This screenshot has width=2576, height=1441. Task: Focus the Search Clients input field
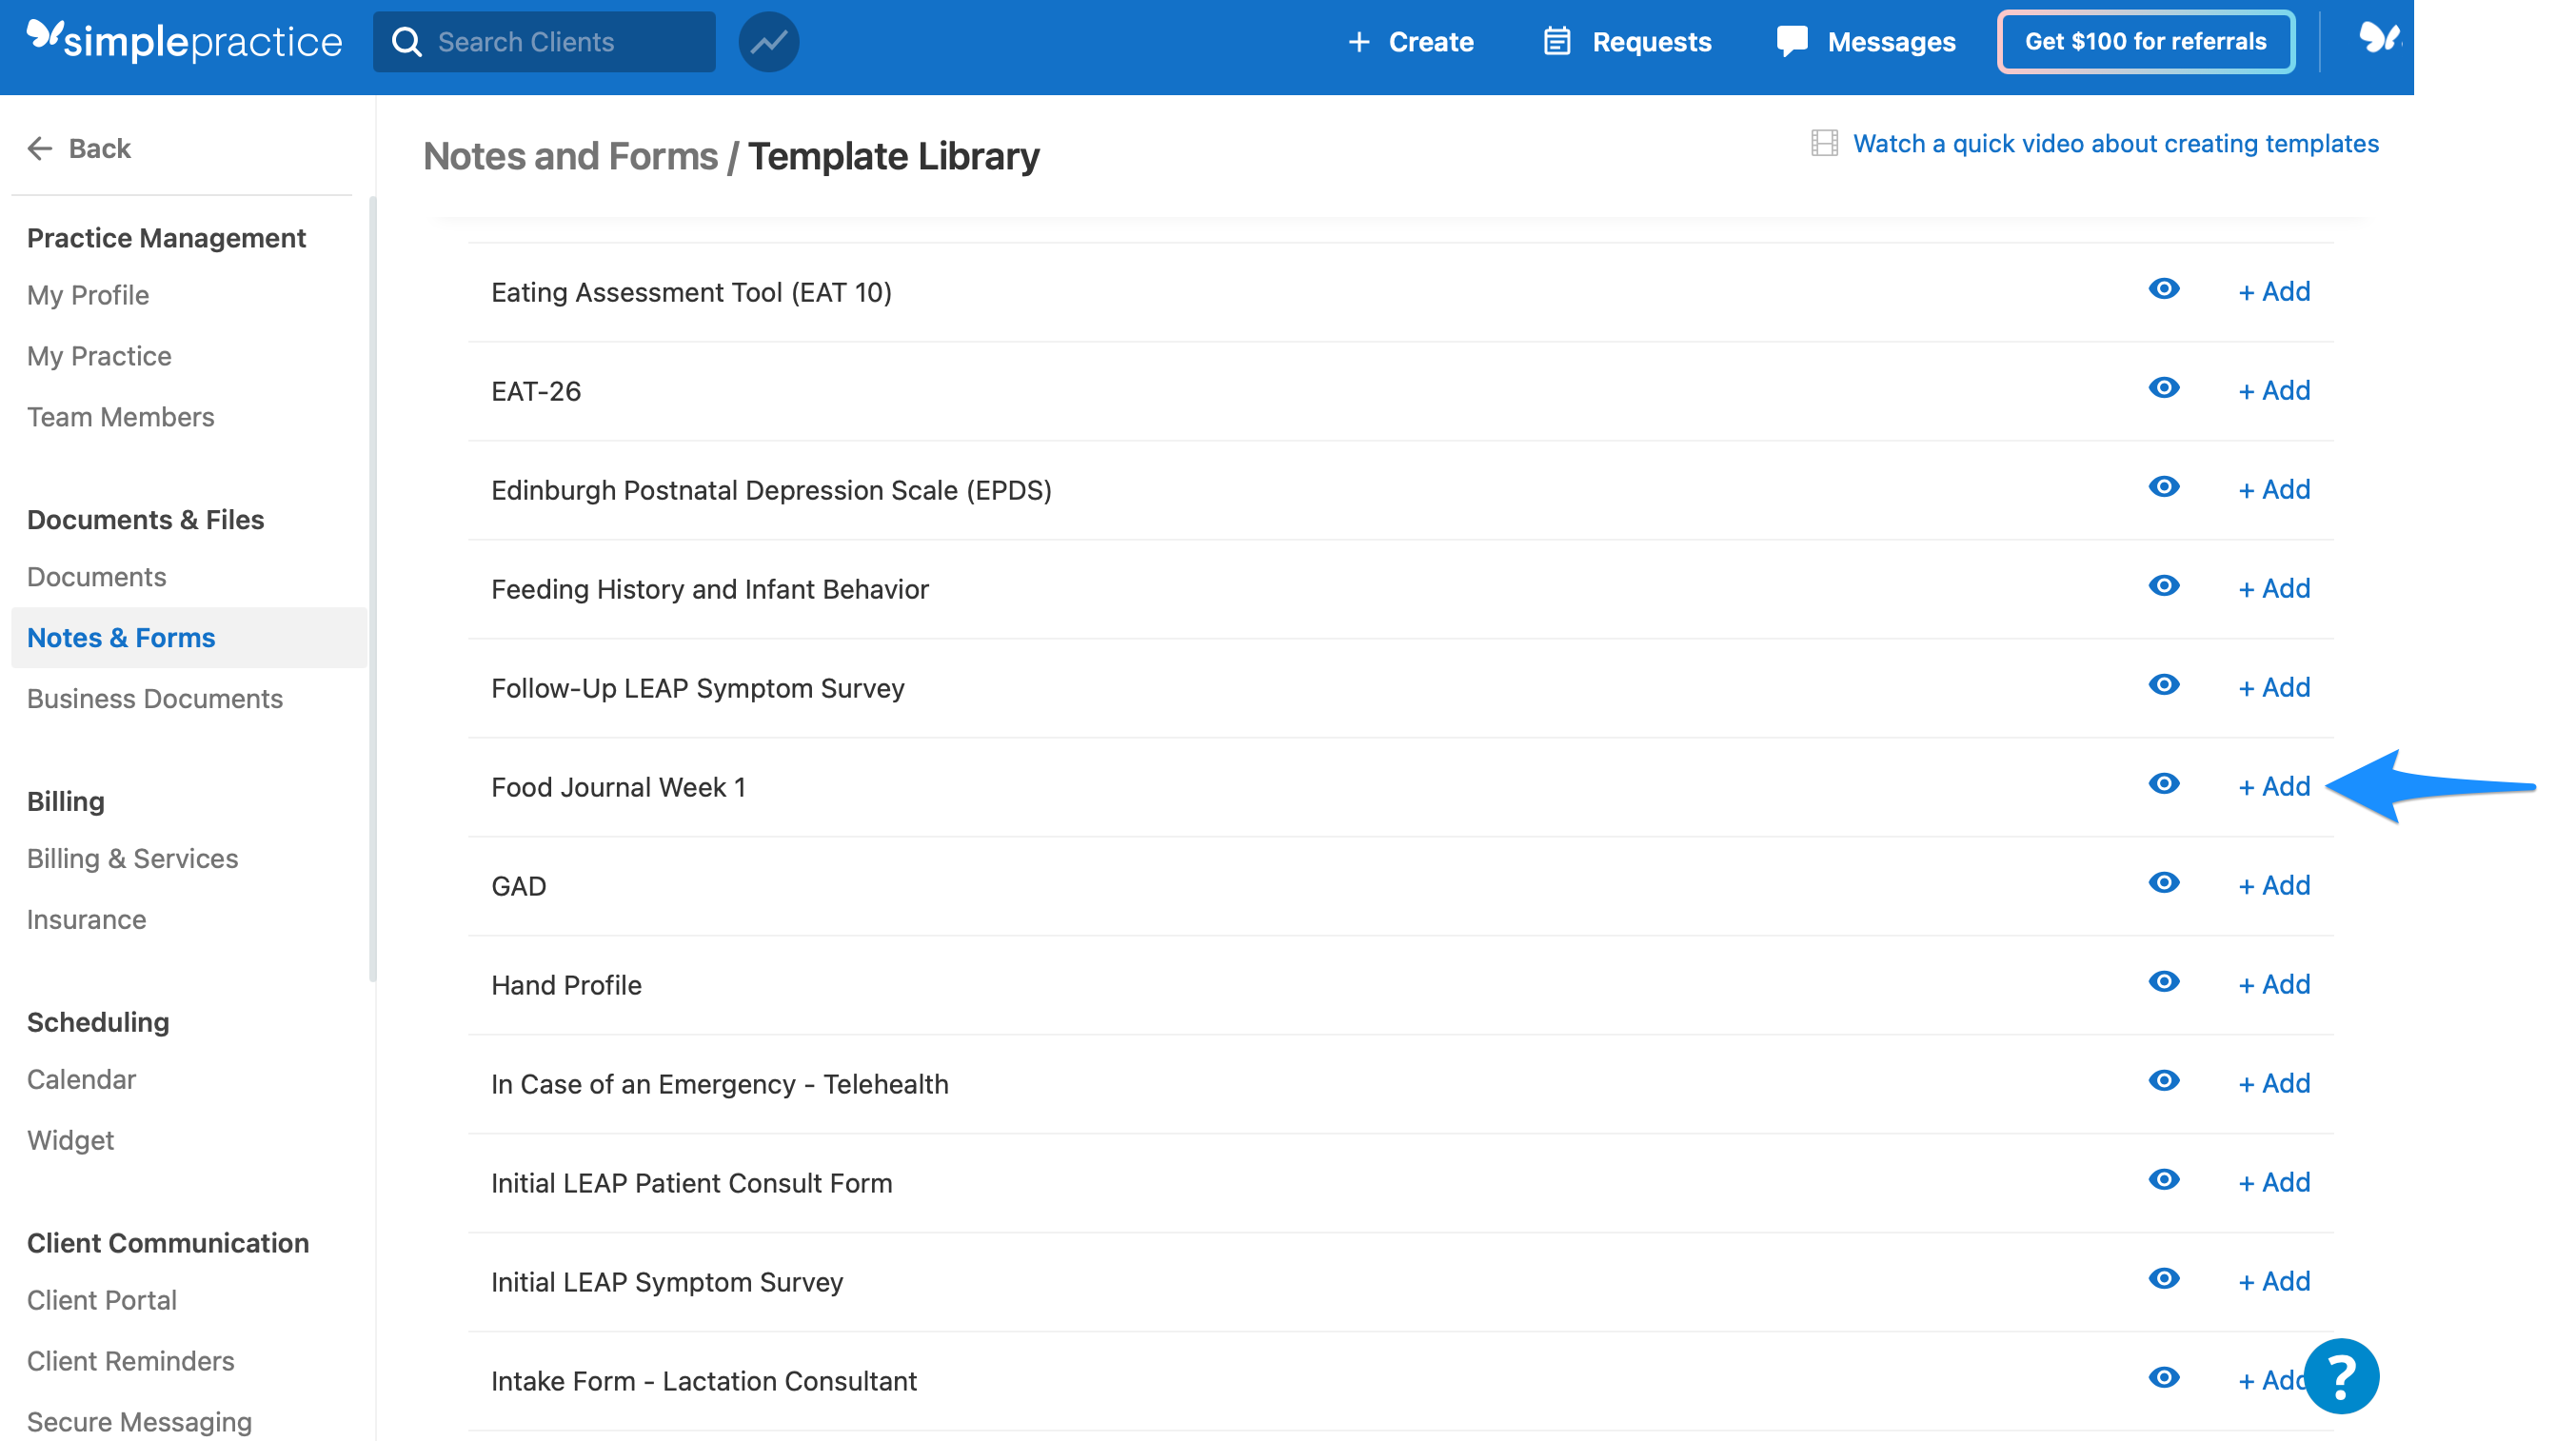point(544,42)
